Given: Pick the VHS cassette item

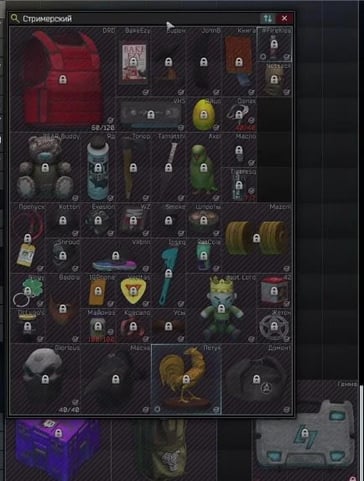Looking at the screenshot, I should coord(151,114).
